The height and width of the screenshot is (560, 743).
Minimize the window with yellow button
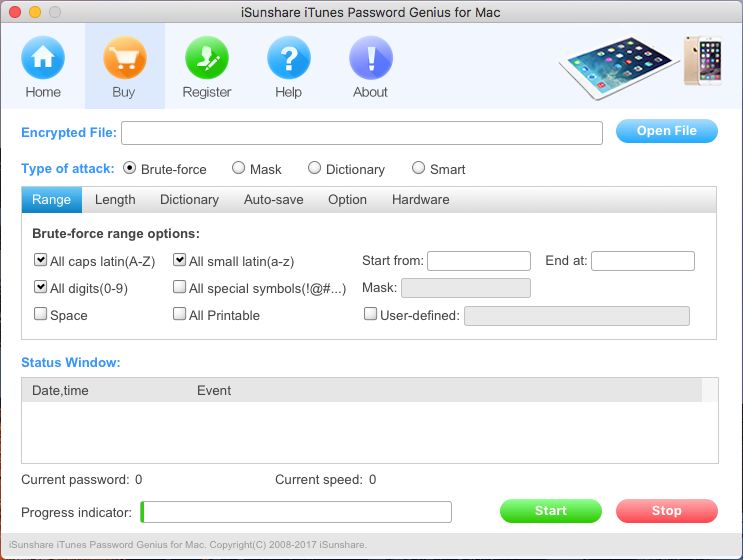coord(35,12)
